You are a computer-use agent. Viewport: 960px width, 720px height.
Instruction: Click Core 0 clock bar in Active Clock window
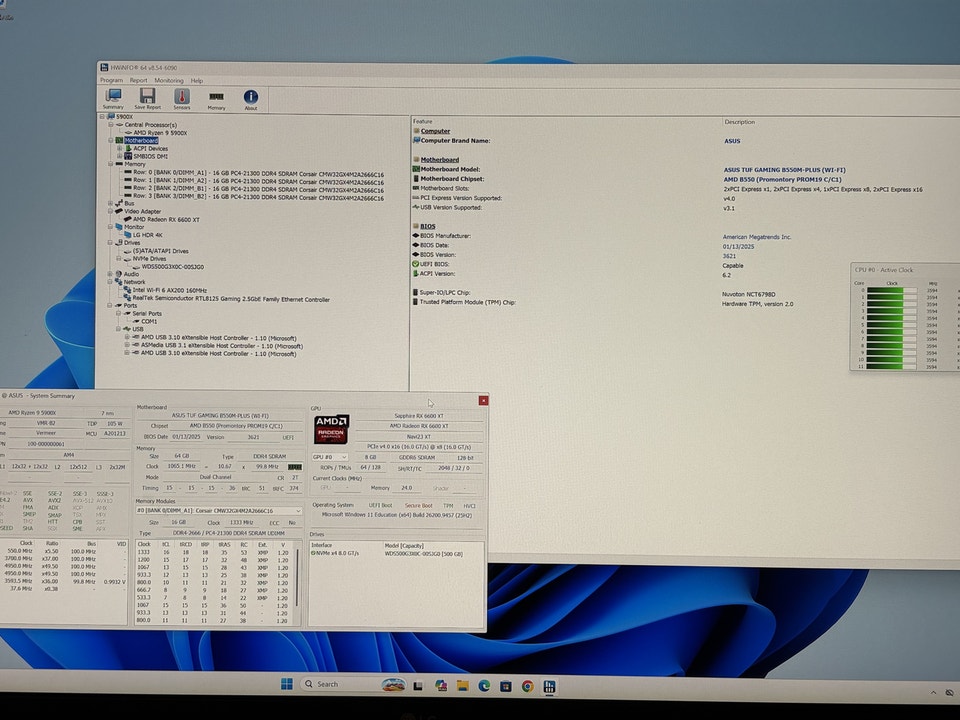point(891,291)
